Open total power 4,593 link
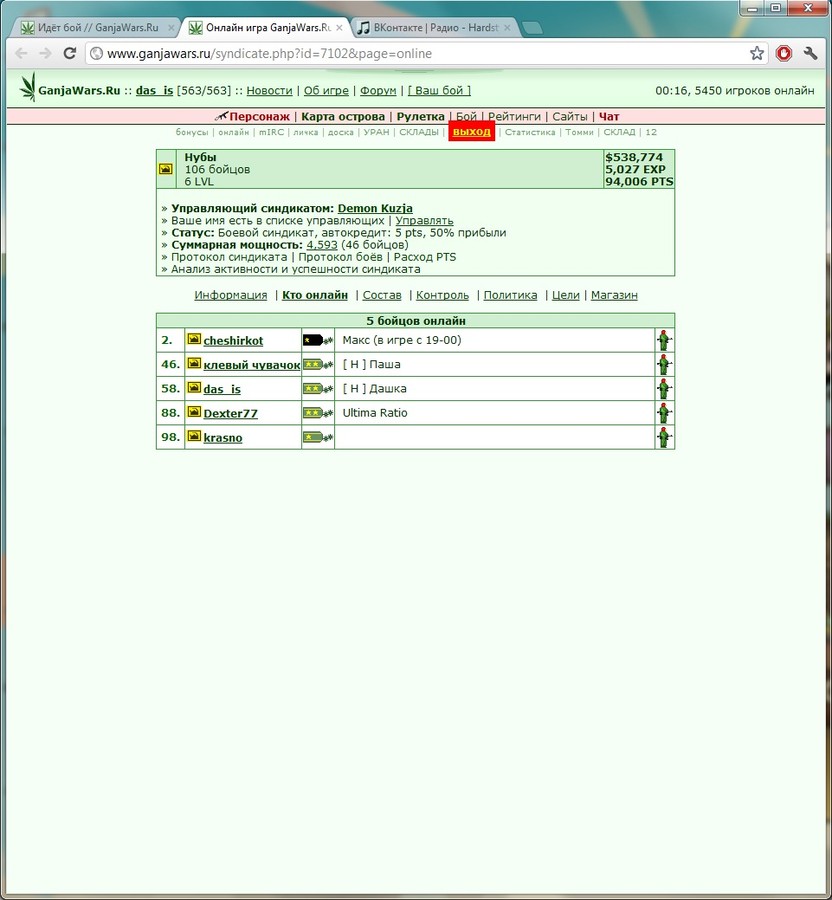832x900 pixels. [322, 245]
